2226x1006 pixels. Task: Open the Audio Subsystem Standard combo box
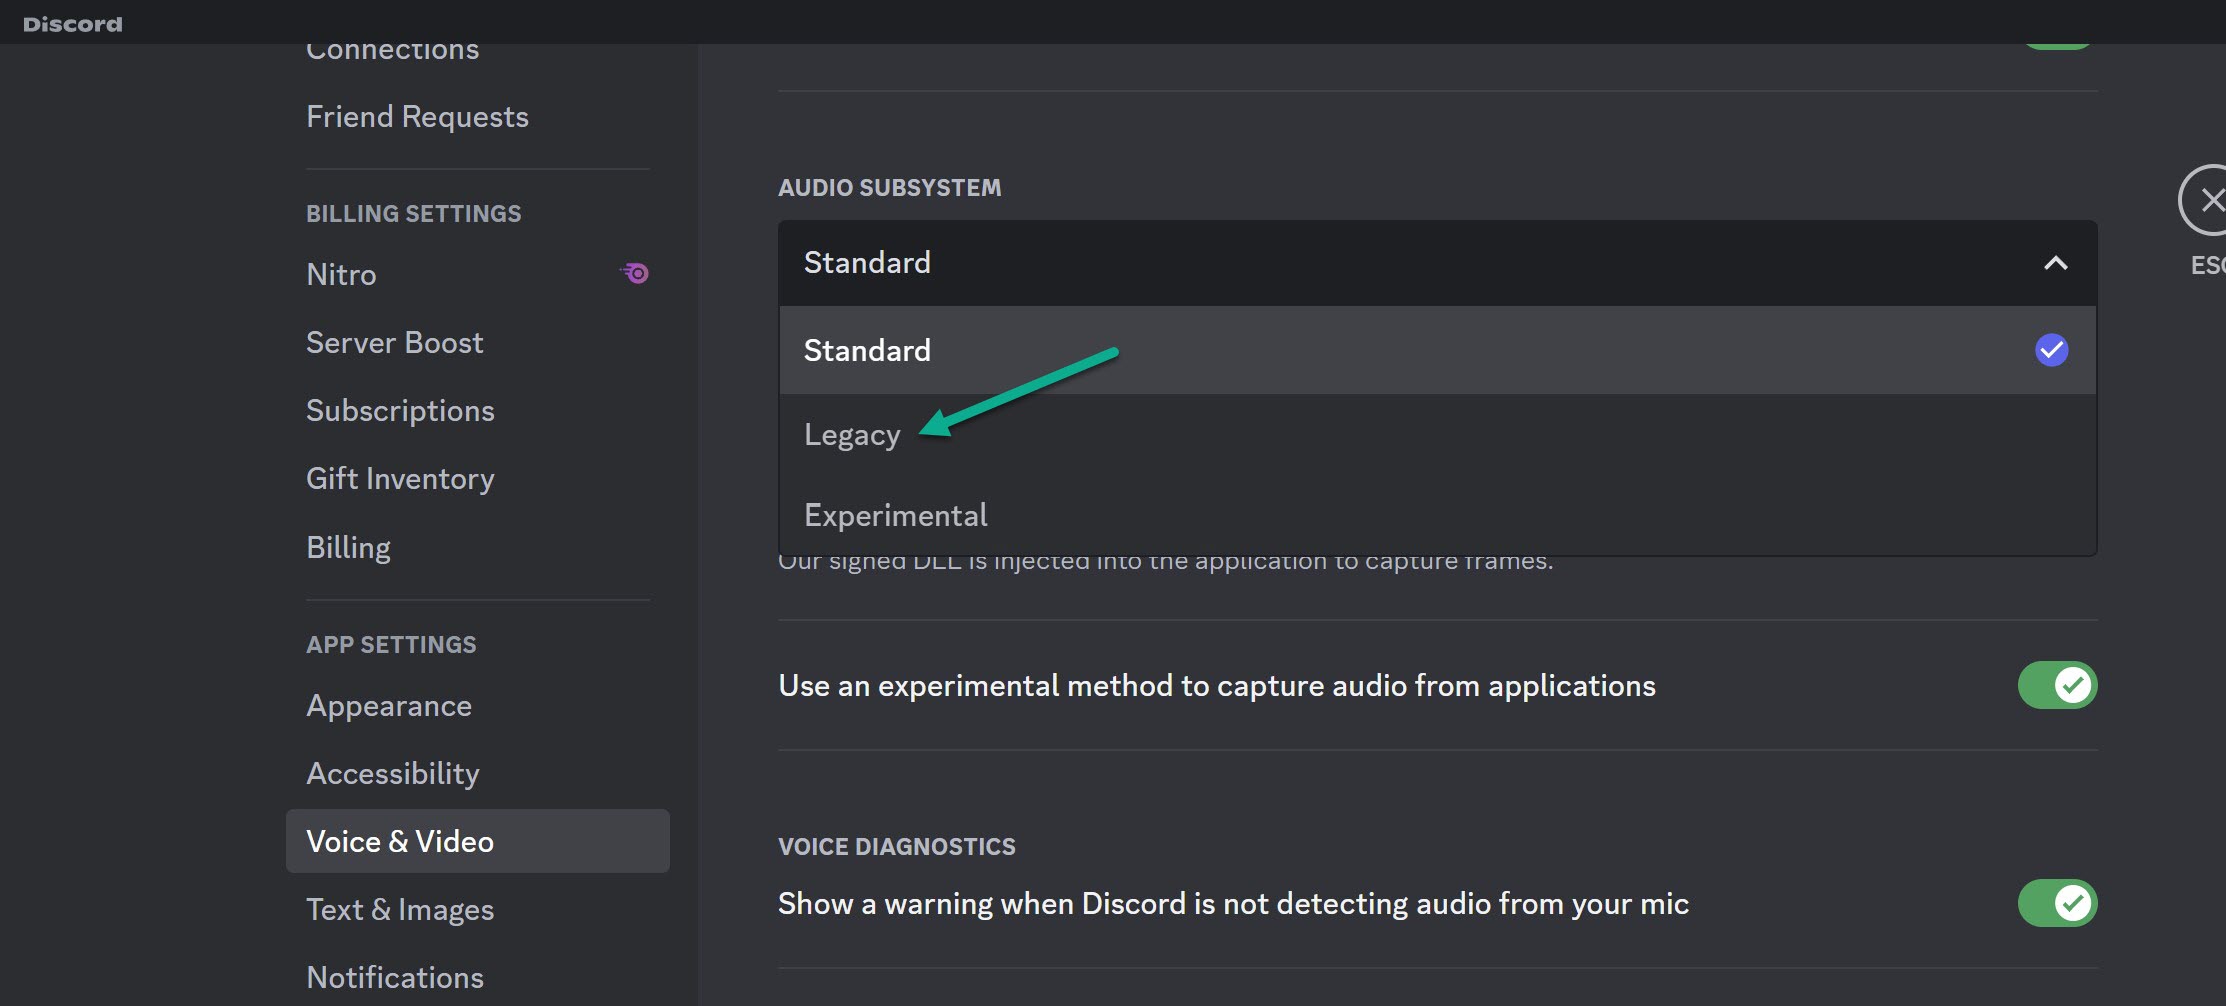coord(1437,263)
